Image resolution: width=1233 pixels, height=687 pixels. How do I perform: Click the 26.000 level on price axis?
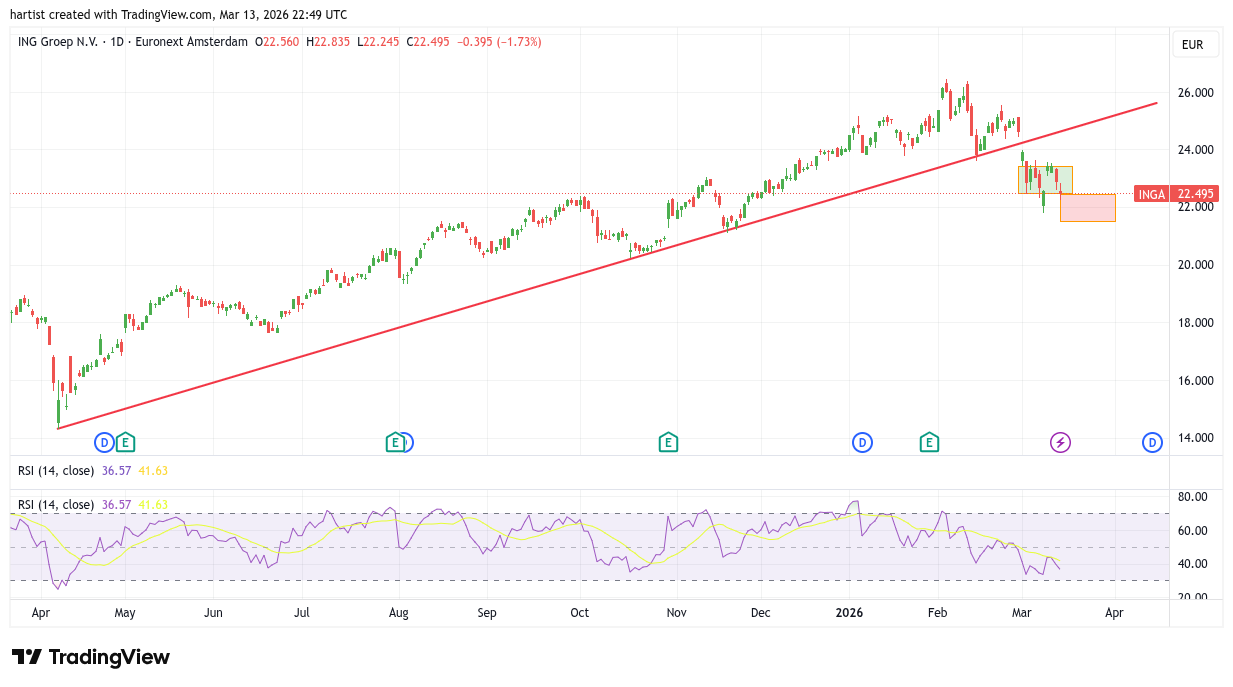[x=1195, y=93]
